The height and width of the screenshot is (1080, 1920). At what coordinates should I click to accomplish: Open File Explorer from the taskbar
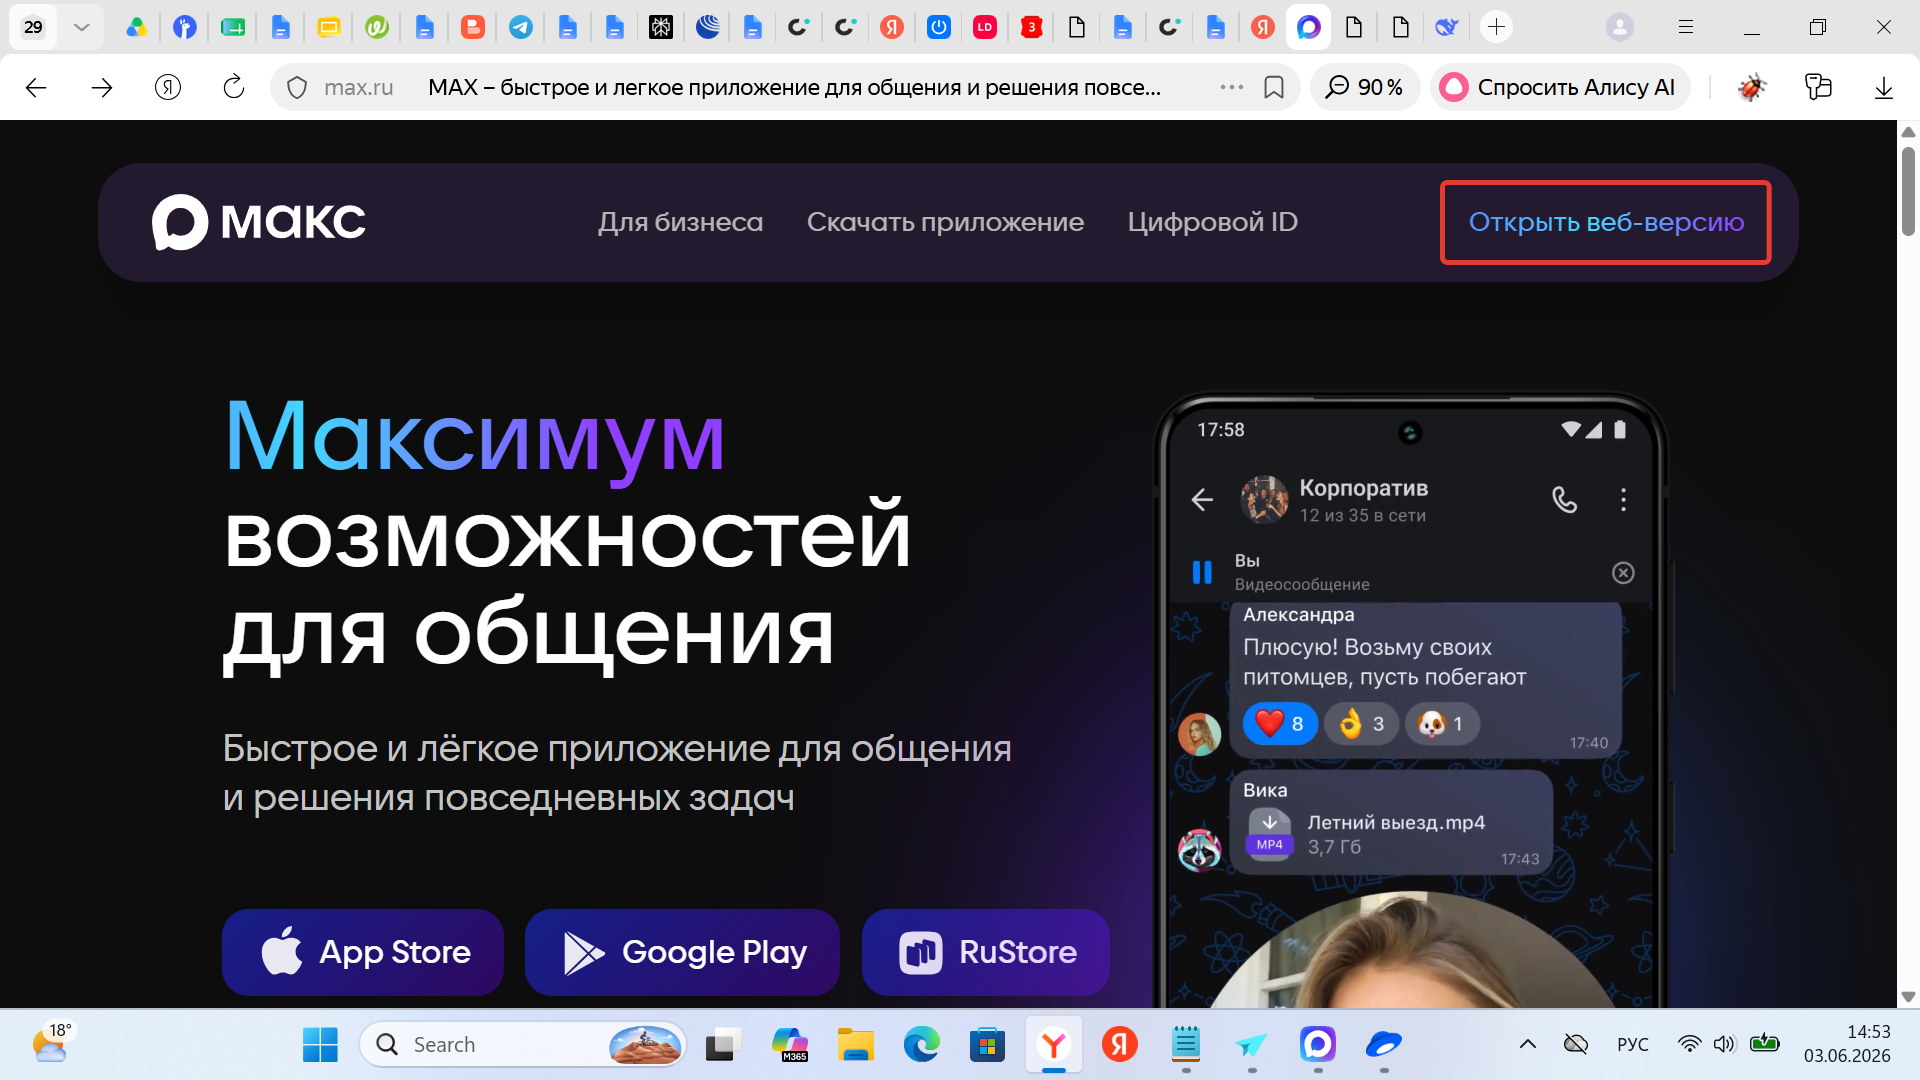tap(855, 1045)
